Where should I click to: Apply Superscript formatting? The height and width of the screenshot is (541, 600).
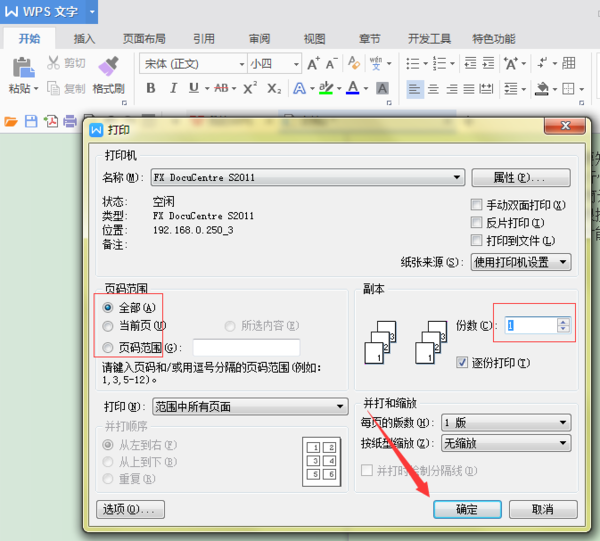[x=250, y=88]
